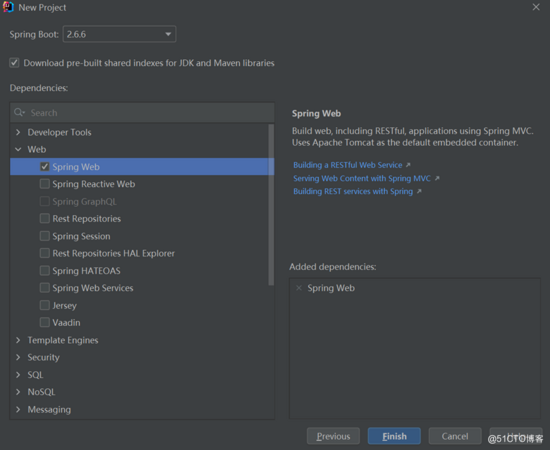Select the Vaadin row label
This screenshot has width=550, height=450.
[66, 322]
